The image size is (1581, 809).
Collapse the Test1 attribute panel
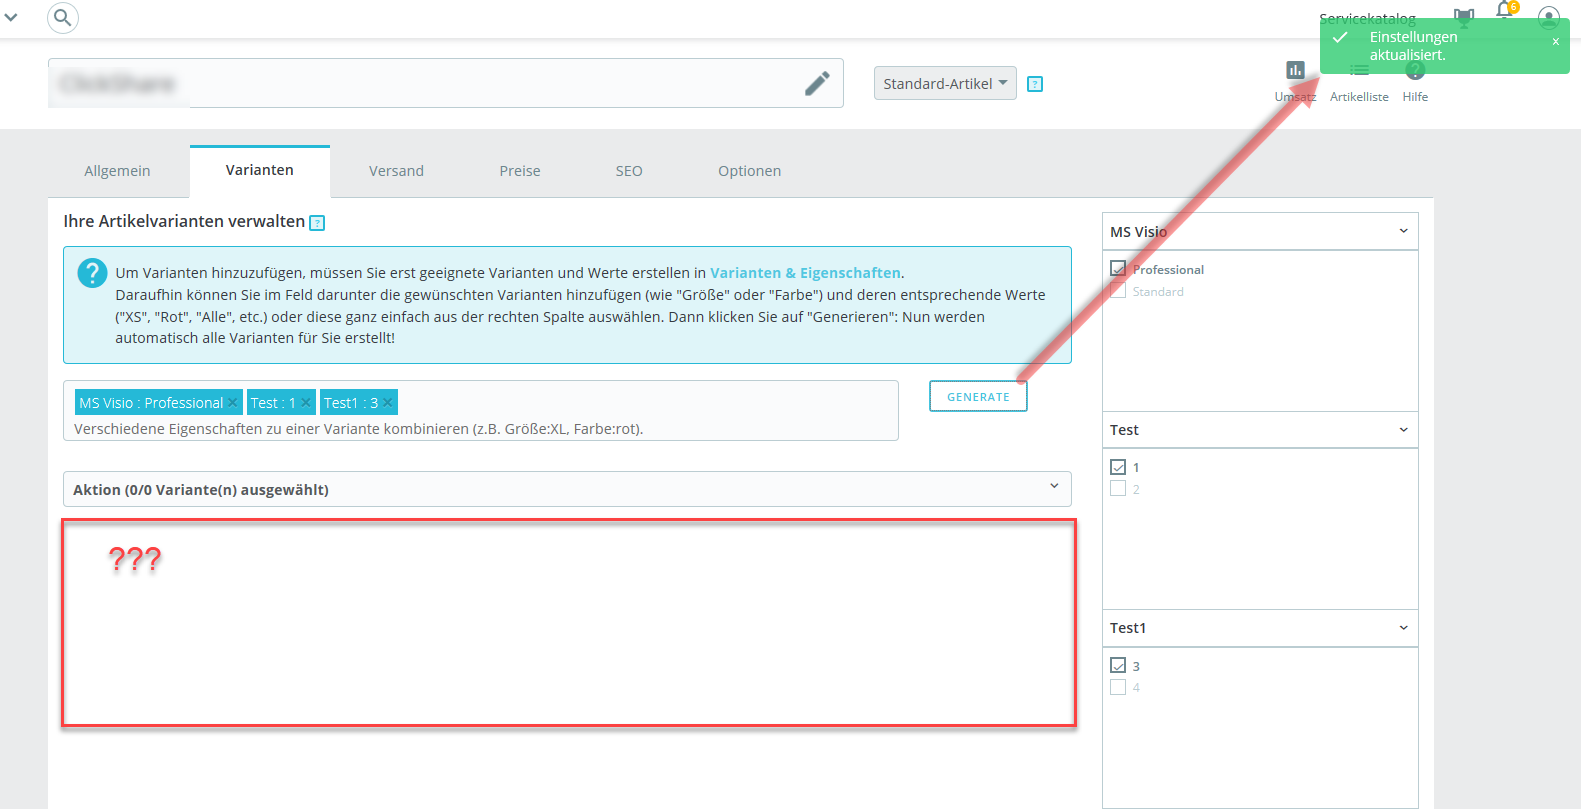pyautogui.click(x=1403, y=628)
